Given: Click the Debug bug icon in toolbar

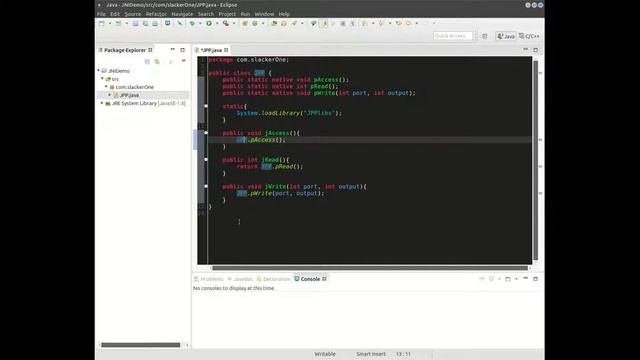Looking at the screenshot, I should [192, 24].
